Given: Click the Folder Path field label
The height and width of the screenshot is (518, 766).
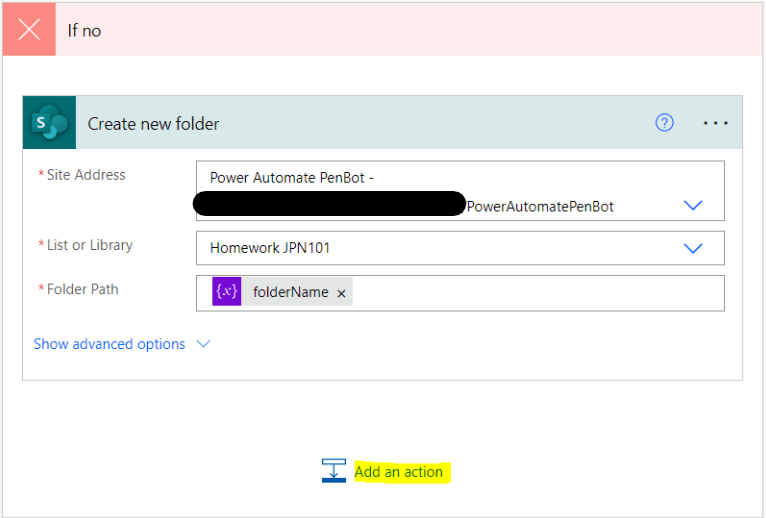Looking at the screenshot, I should pyautogui.click(x=84, y=289).
